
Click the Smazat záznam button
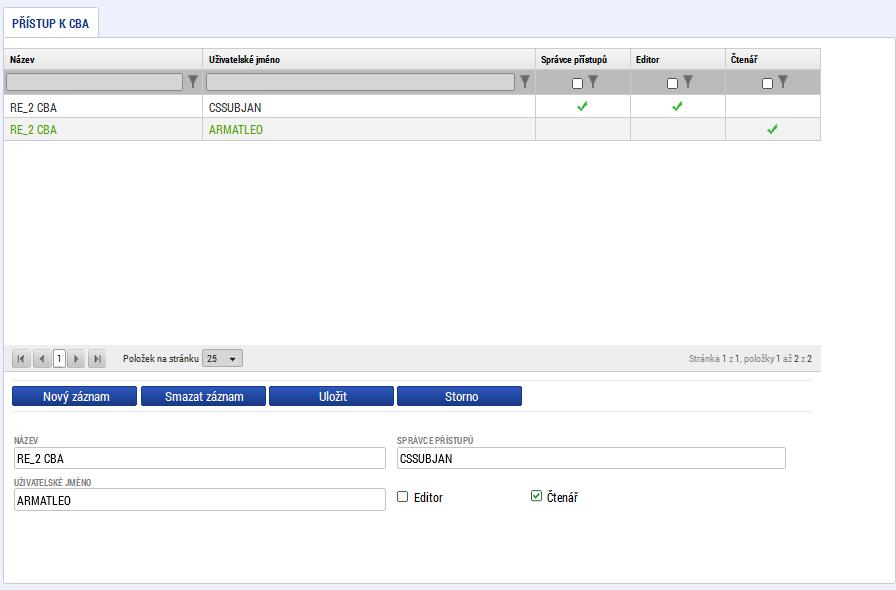[203, 396]
